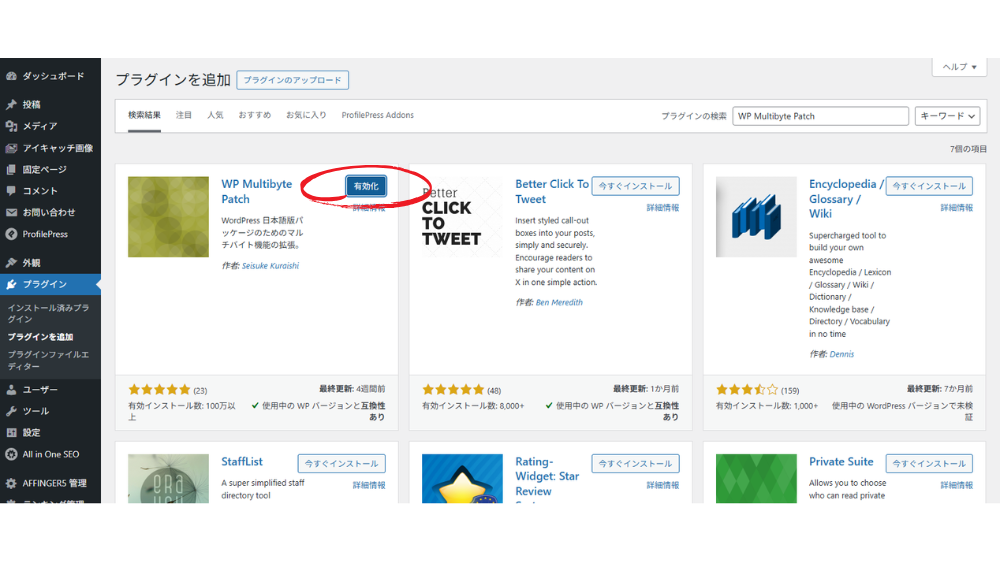
Task: Open the Rating-Widget star thumbnail
Action: pos(462,478)
